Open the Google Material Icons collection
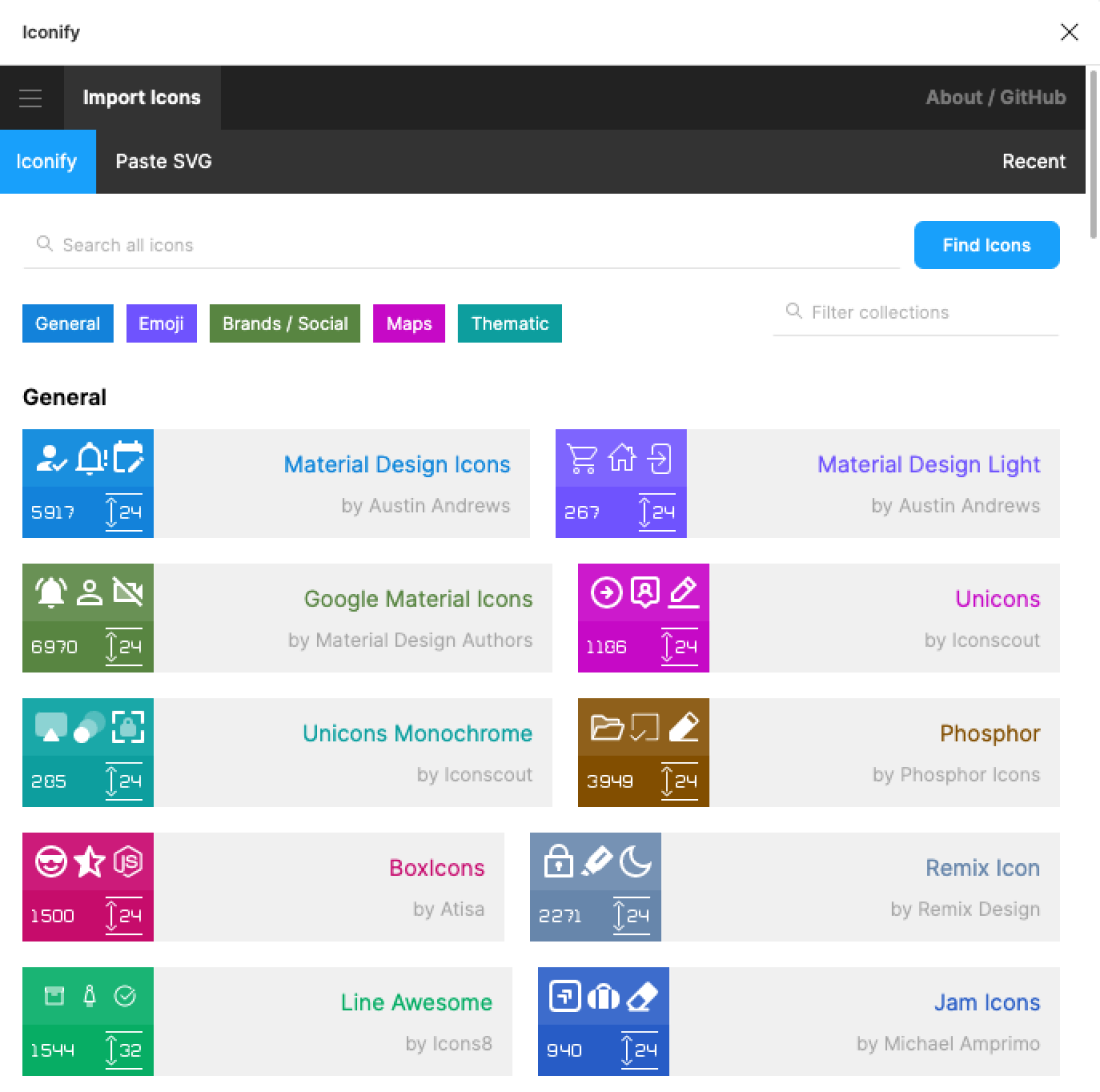This screenshot has width=1100, height=1092. [287, 618]
